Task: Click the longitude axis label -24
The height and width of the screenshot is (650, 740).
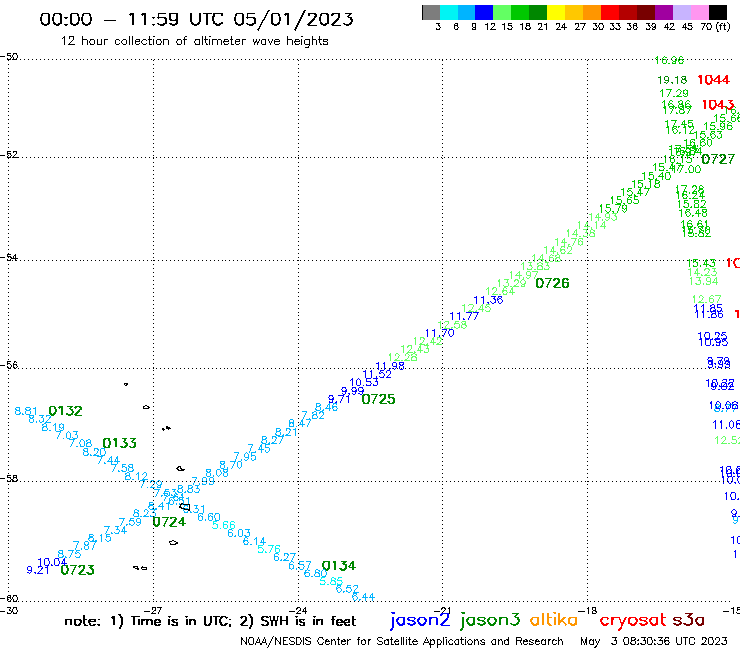Action: [298, 610]
